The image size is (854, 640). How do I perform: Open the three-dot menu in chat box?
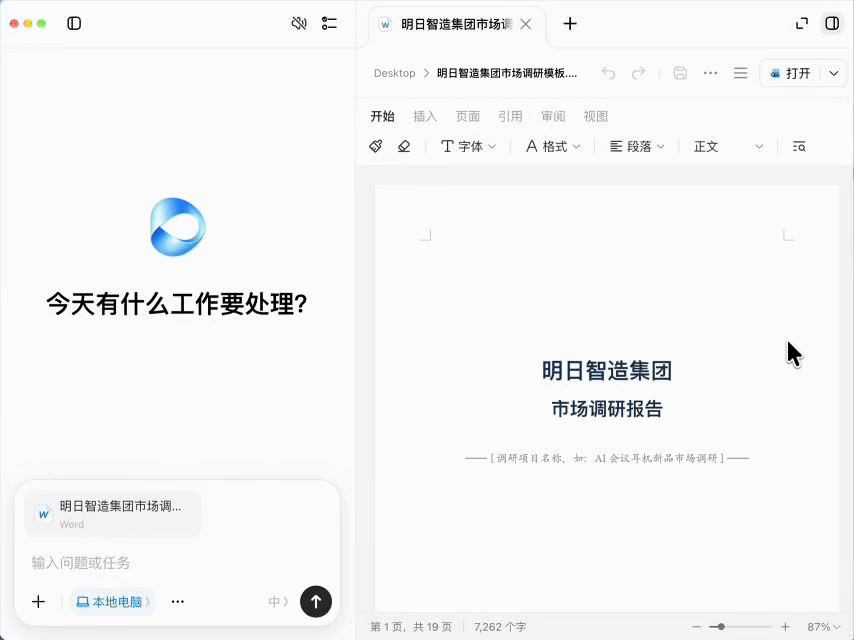tap(178, 602)
